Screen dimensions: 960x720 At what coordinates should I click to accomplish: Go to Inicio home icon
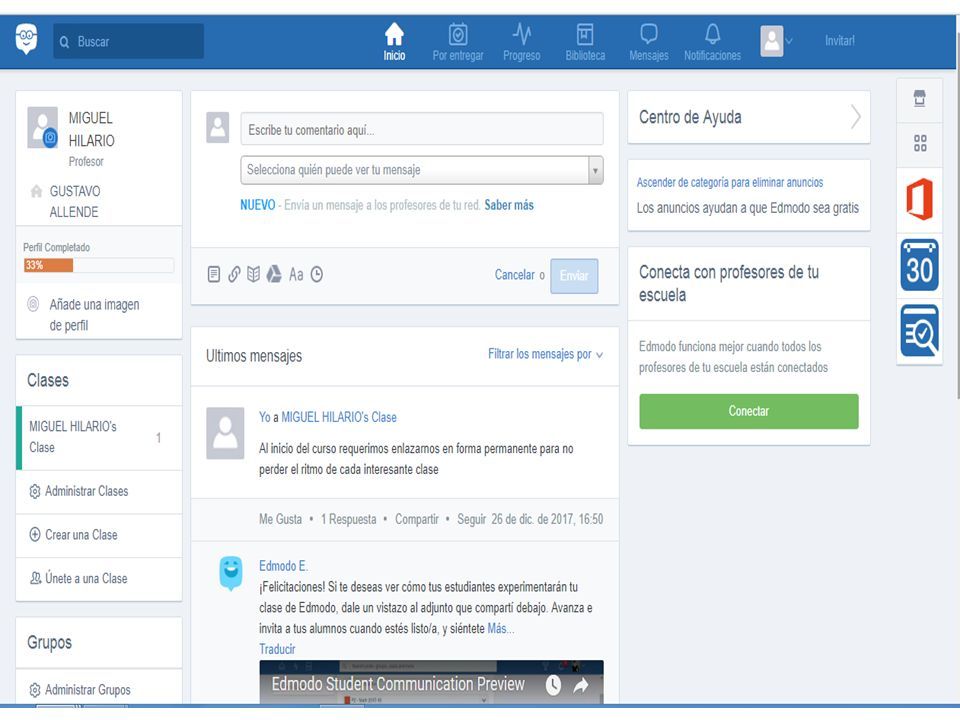point(394,34)
